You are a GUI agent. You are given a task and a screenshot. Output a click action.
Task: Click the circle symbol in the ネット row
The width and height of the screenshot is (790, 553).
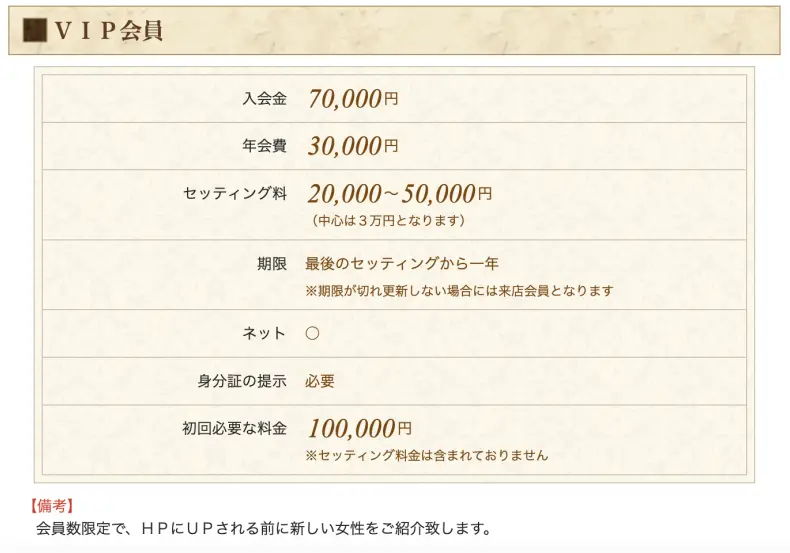click(312, 333)
